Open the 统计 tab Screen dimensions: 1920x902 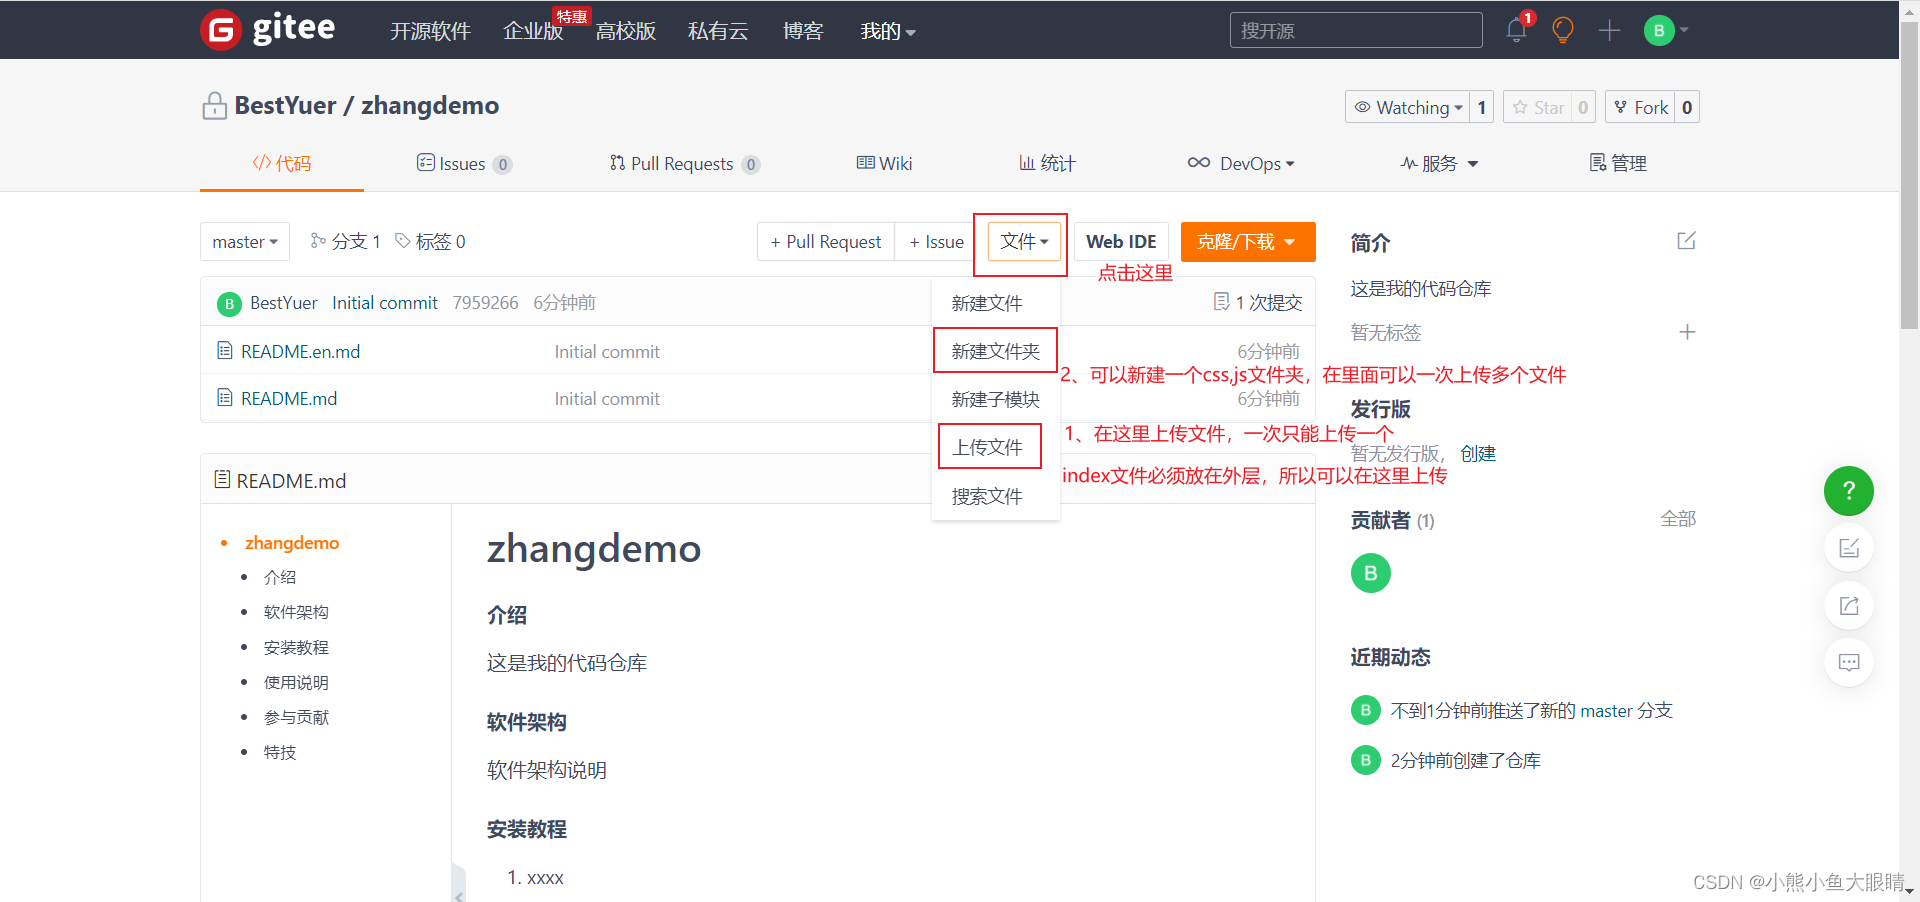point(1047,163)
